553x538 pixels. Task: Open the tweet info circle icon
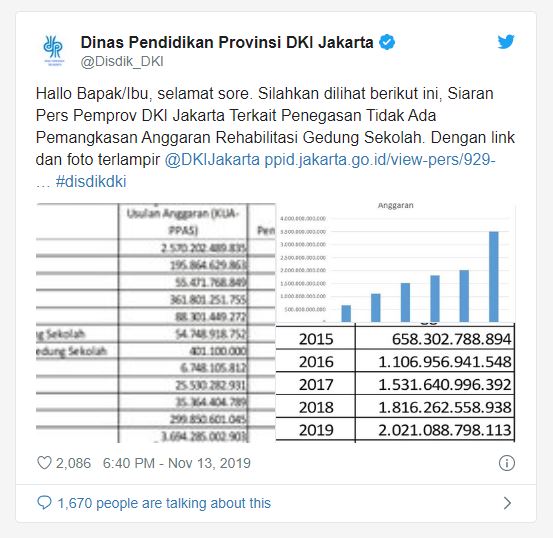pyautogui.click(x=507, y=463)
